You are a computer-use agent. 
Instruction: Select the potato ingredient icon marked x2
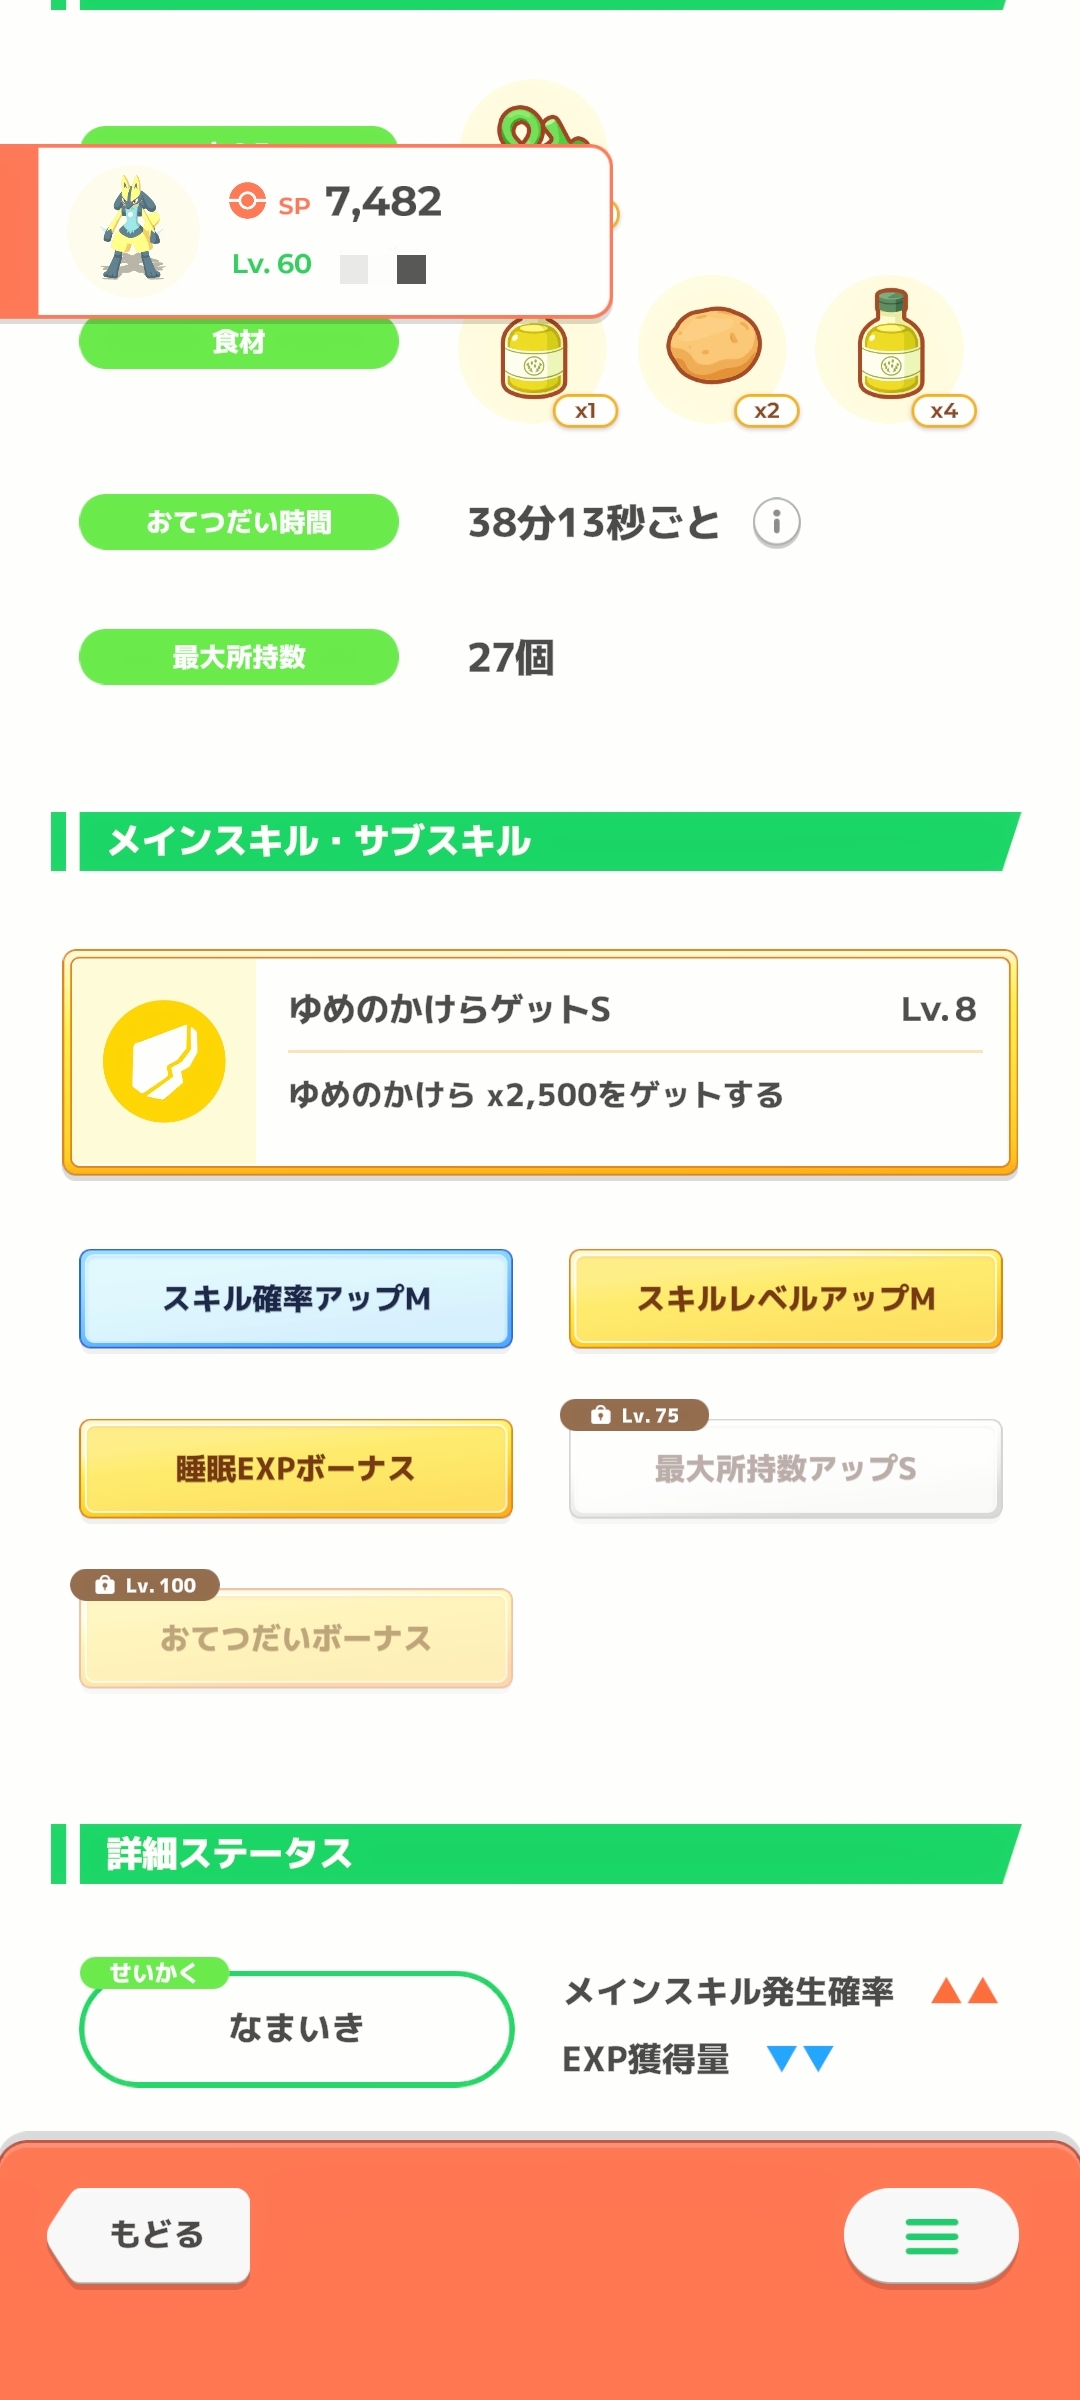click(x=713, y=346)
